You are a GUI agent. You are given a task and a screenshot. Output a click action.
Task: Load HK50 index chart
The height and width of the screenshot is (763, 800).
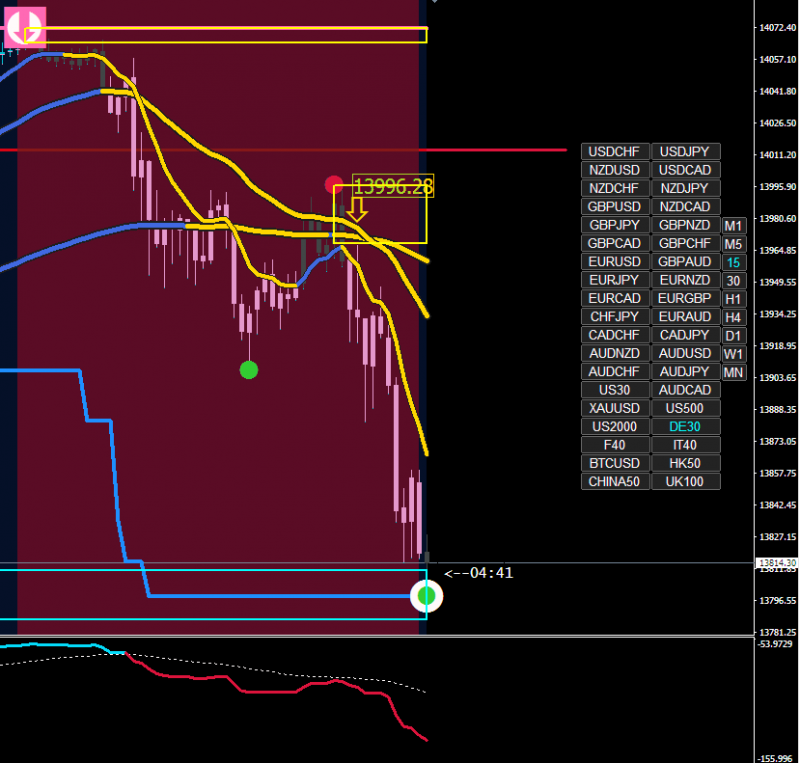(685, 464)
